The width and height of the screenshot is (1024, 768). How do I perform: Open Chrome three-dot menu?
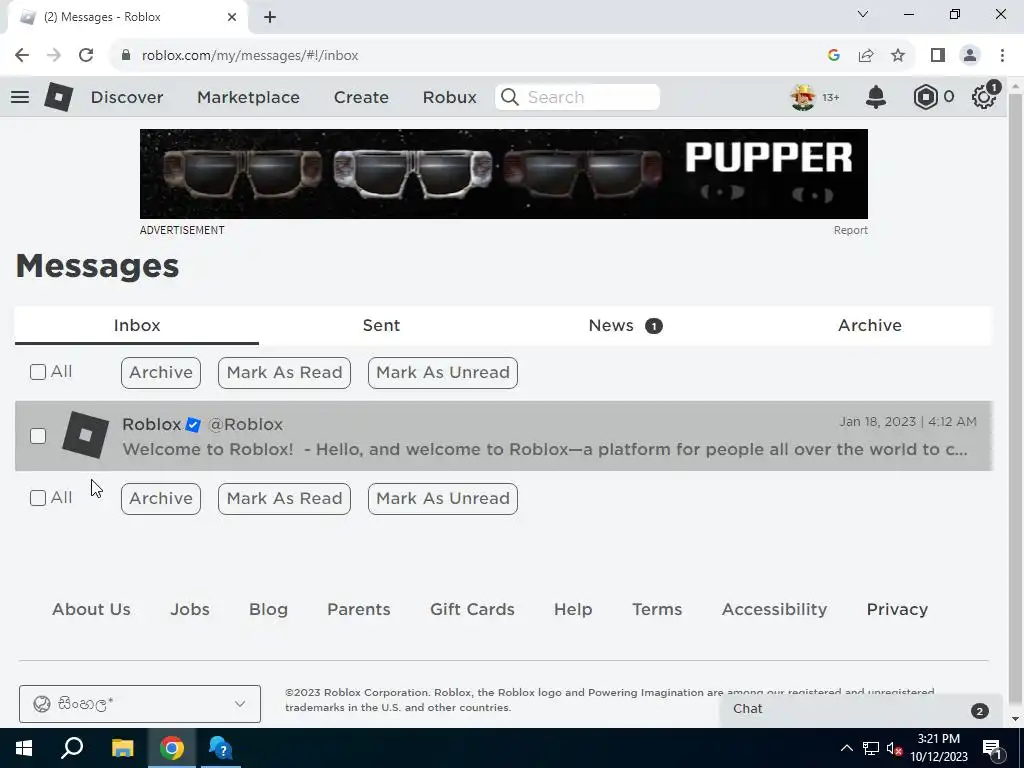tap(1002, 56)
